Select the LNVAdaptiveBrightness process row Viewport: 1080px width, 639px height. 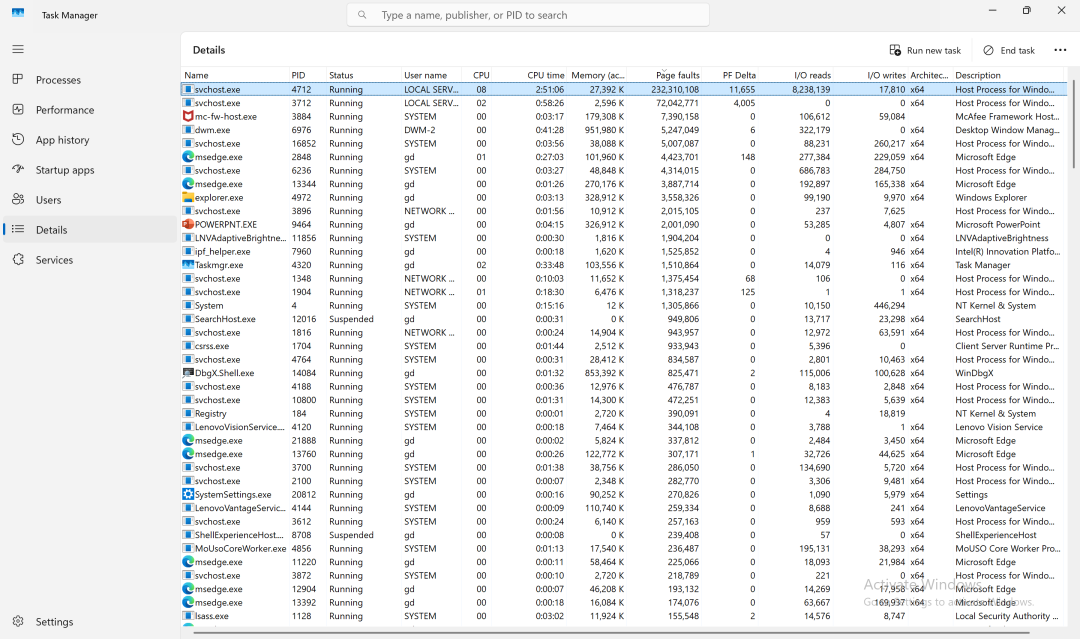point(624,238)
